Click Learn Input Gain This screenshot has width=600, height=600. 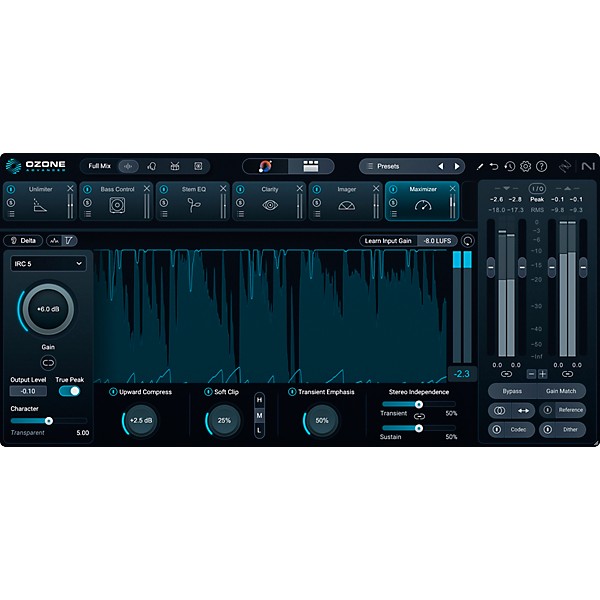coord(388,241)
